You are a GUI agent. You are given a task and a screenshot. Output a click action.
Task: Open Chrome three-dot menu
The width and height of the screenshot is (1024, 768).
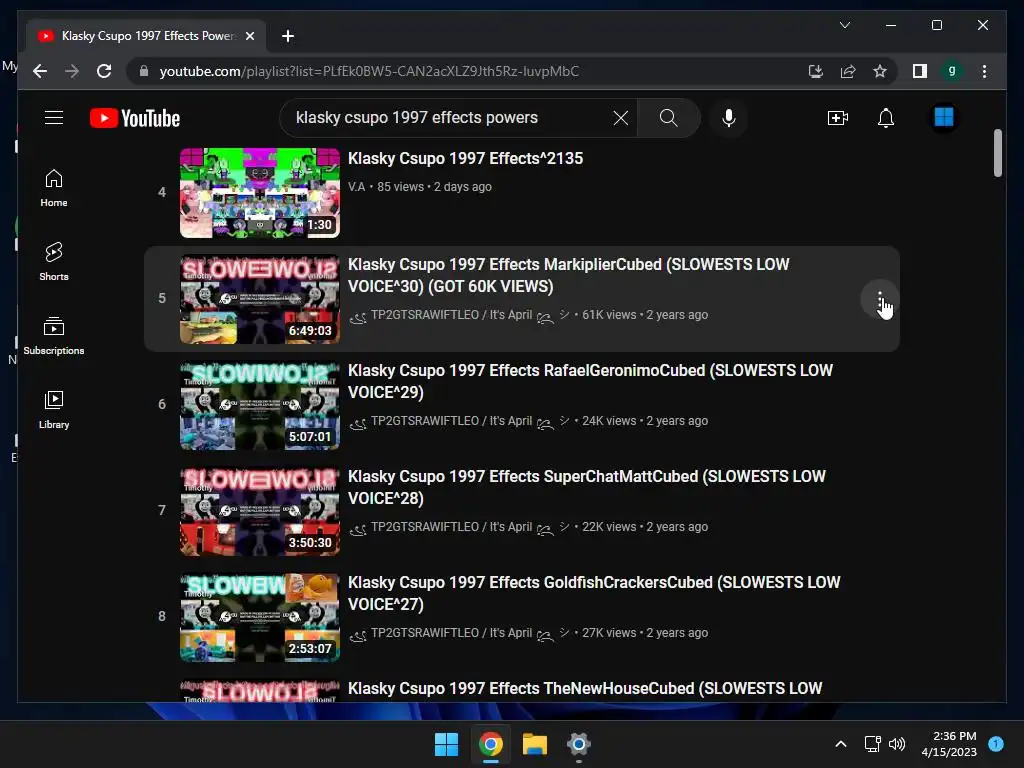click(x=984, y=71)
